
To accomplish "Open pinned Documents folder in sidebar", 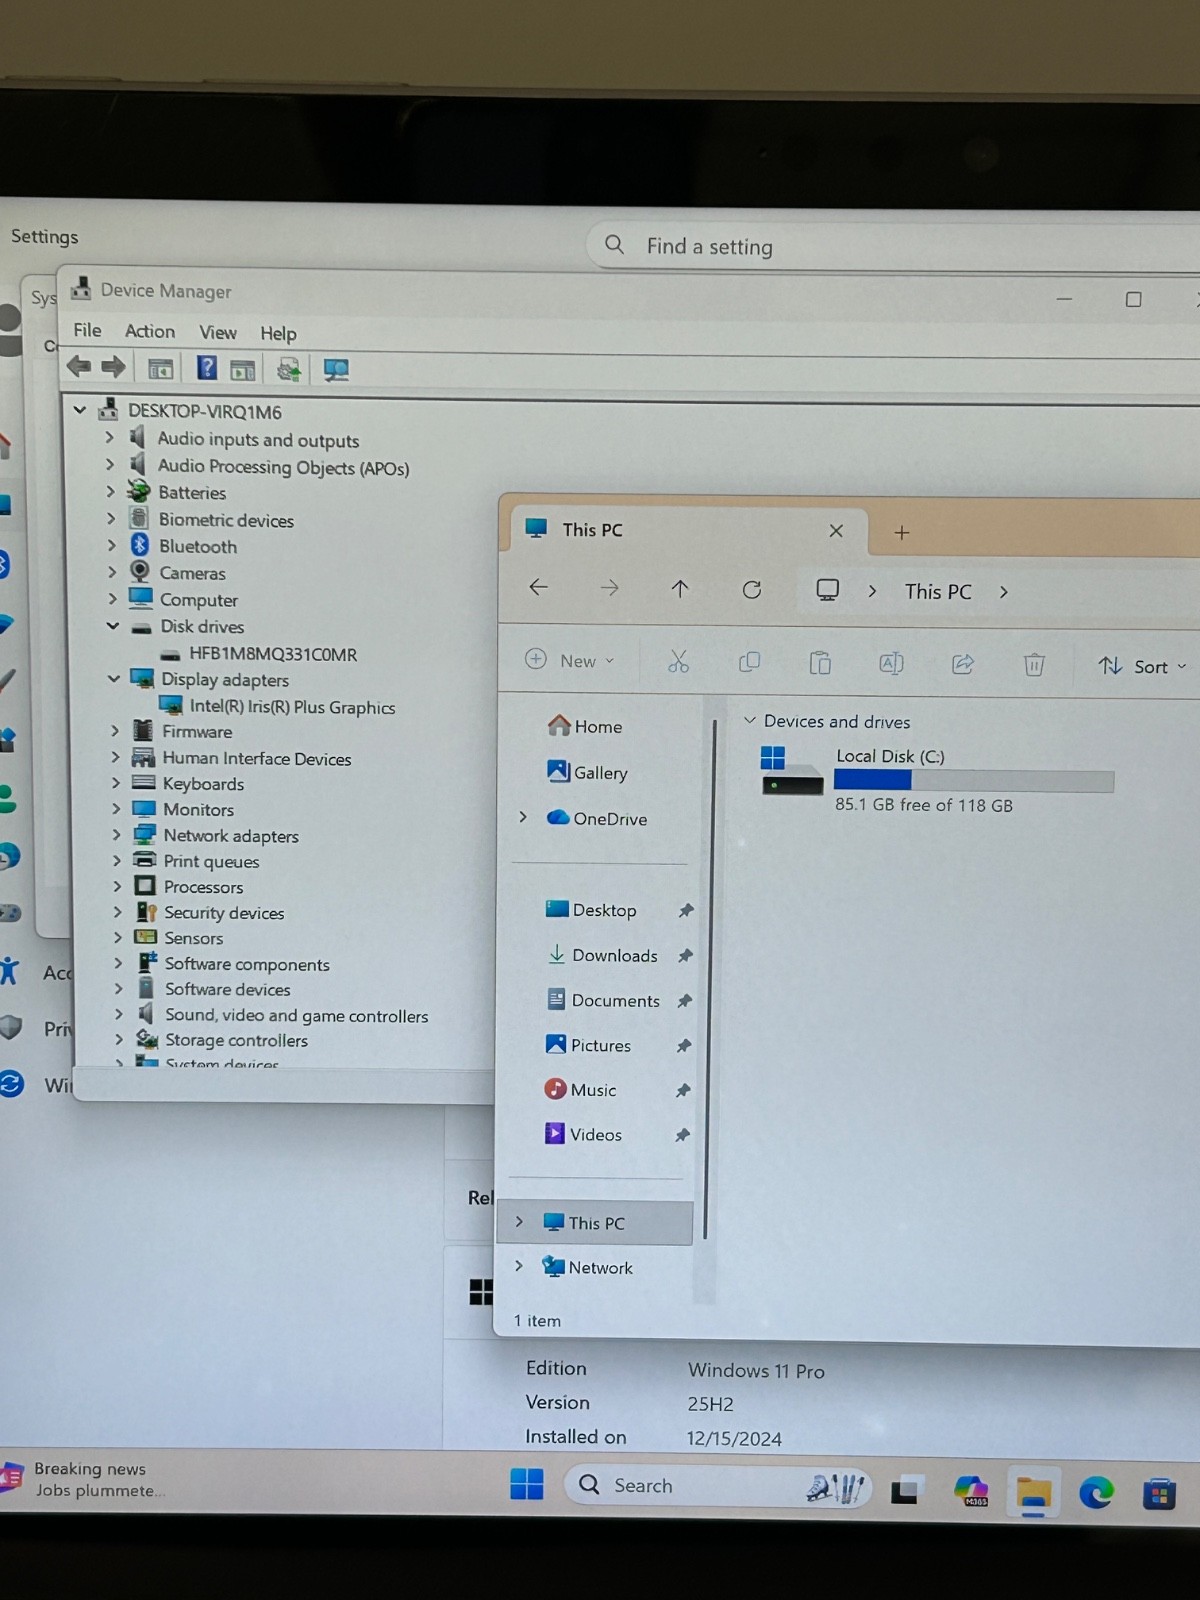I will tap(603, 1000).
